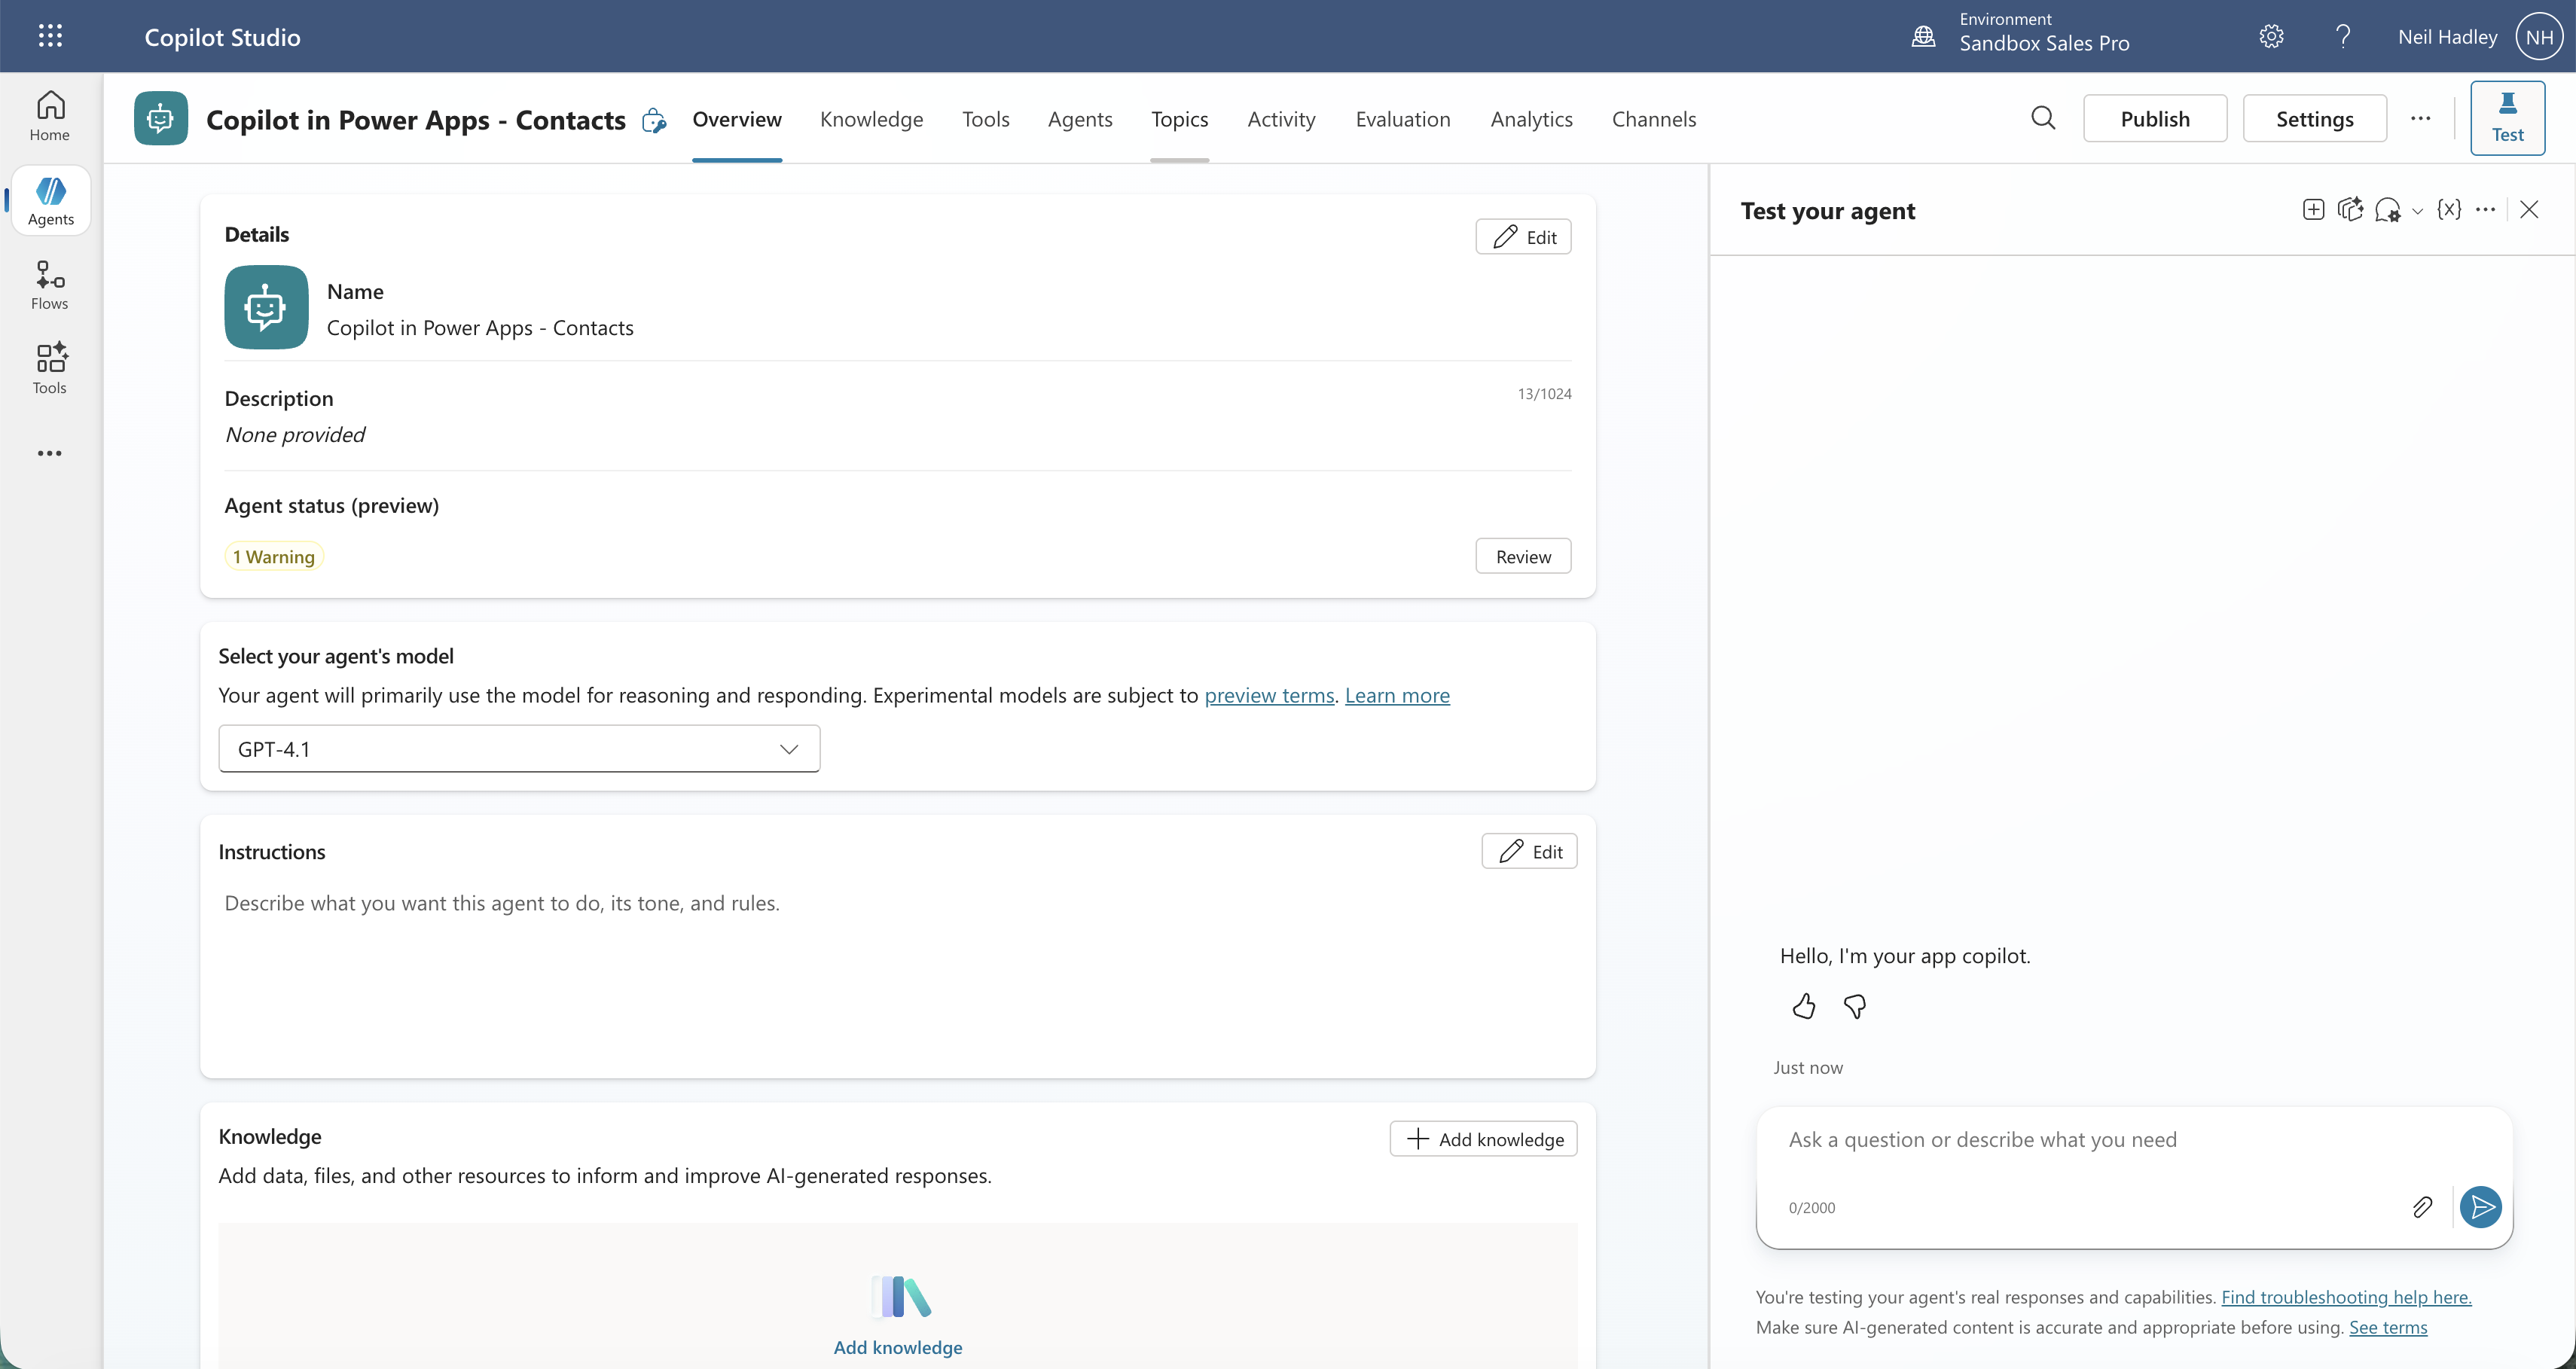Open the NH account avatar
2576x1369 pixels.
tap(2539, 37)
